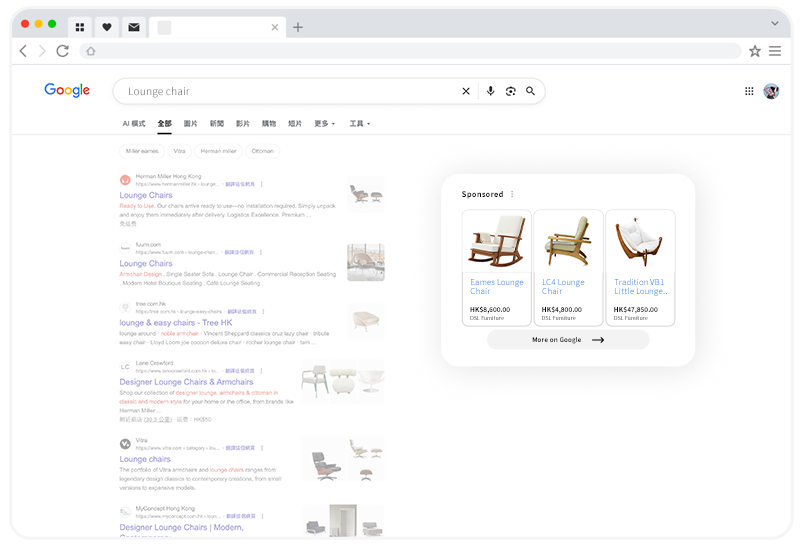Open more options for Lane Crawford result
The image size is (800, 544).
(x=261, y=371)
